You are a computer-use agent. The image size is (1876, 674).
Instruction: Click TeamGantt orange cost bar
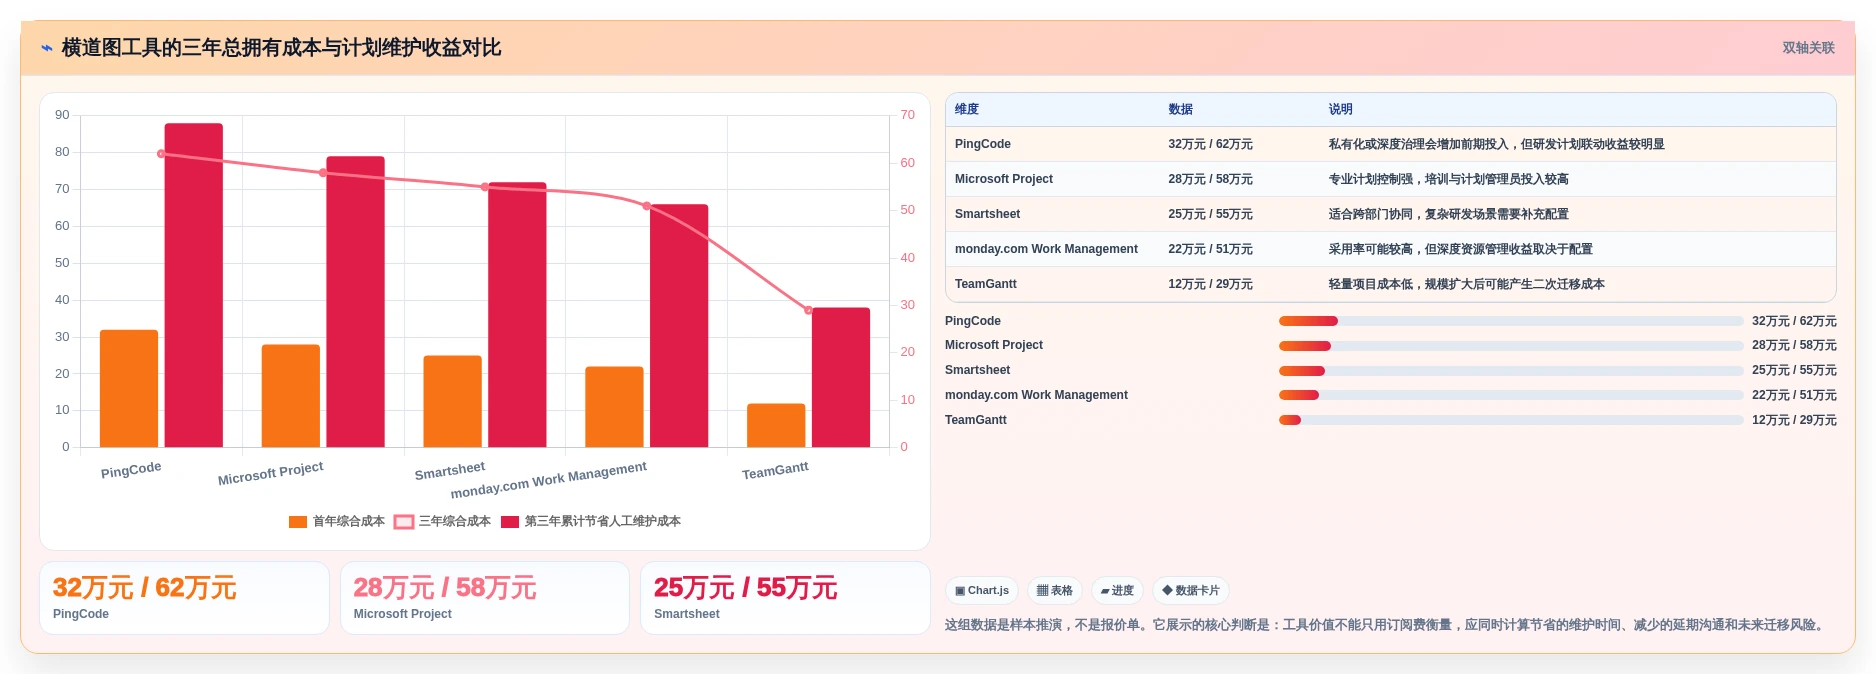coord(776,425)
